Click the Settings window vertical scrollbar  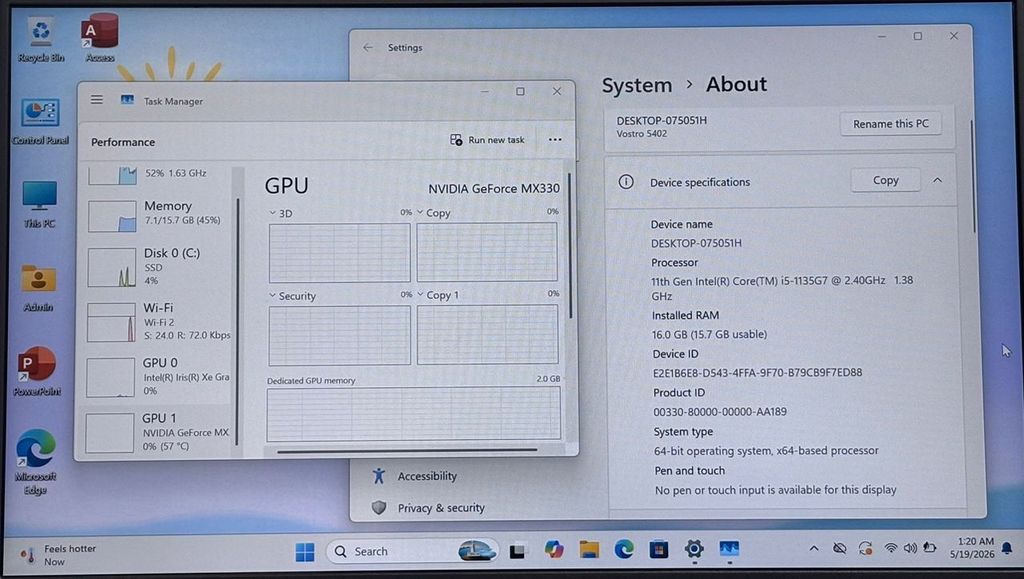(973, 176)
